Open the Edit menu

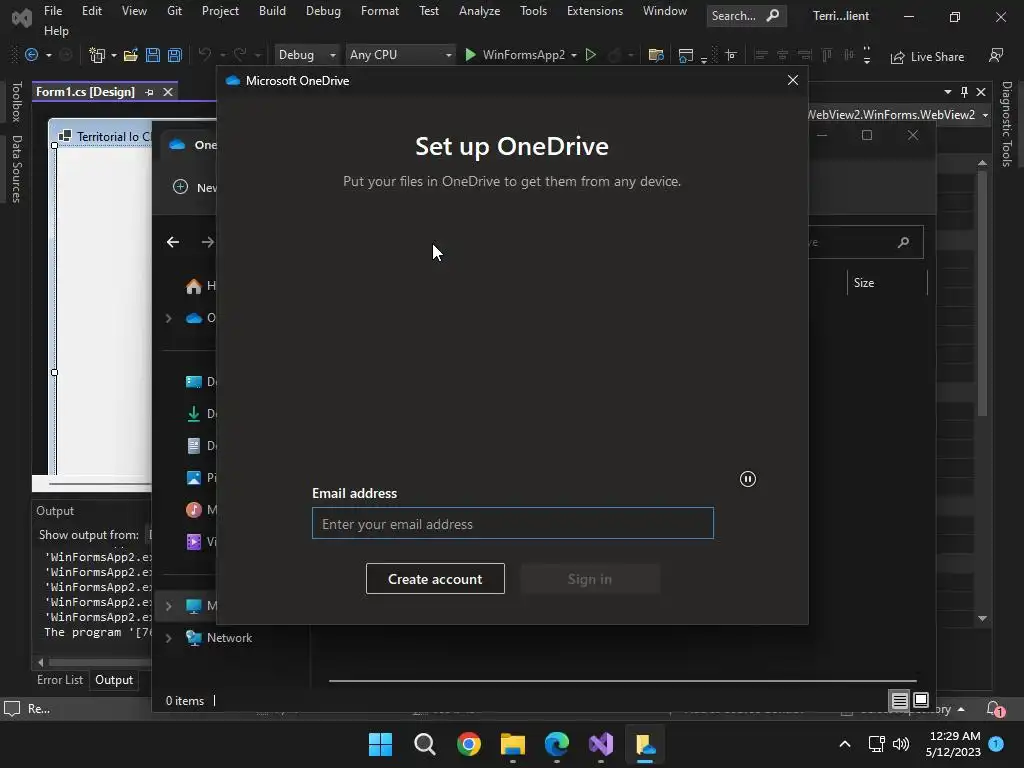tap(91, 10)
